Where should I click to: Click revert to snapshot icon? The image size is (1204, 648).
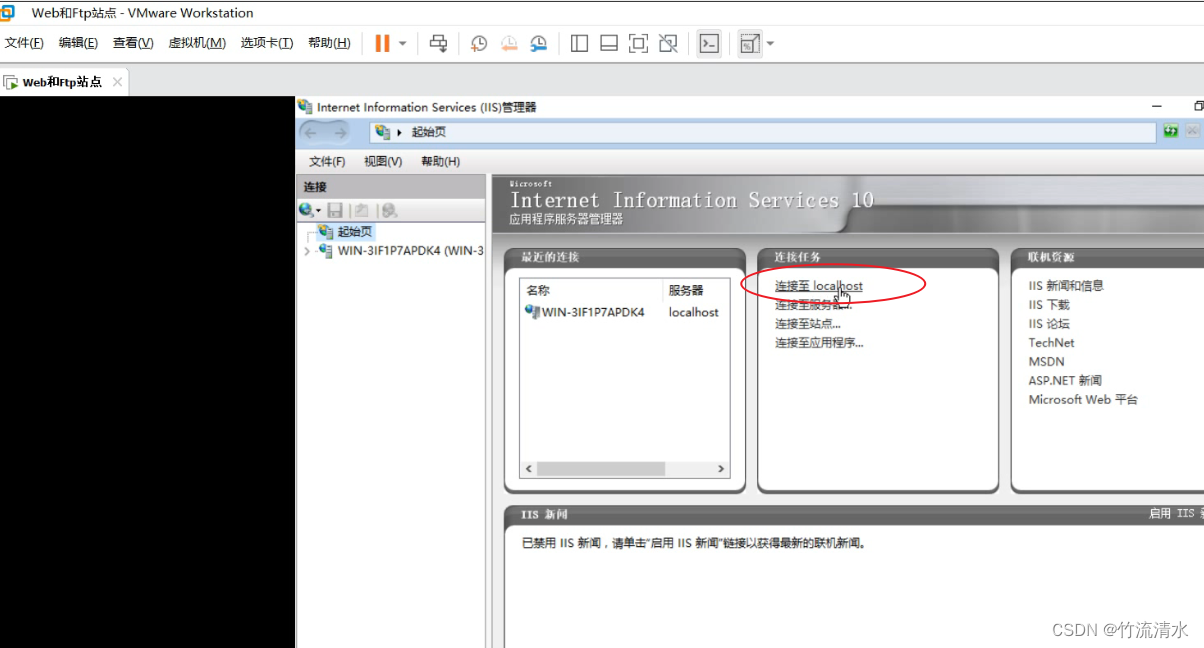[509, 43]
